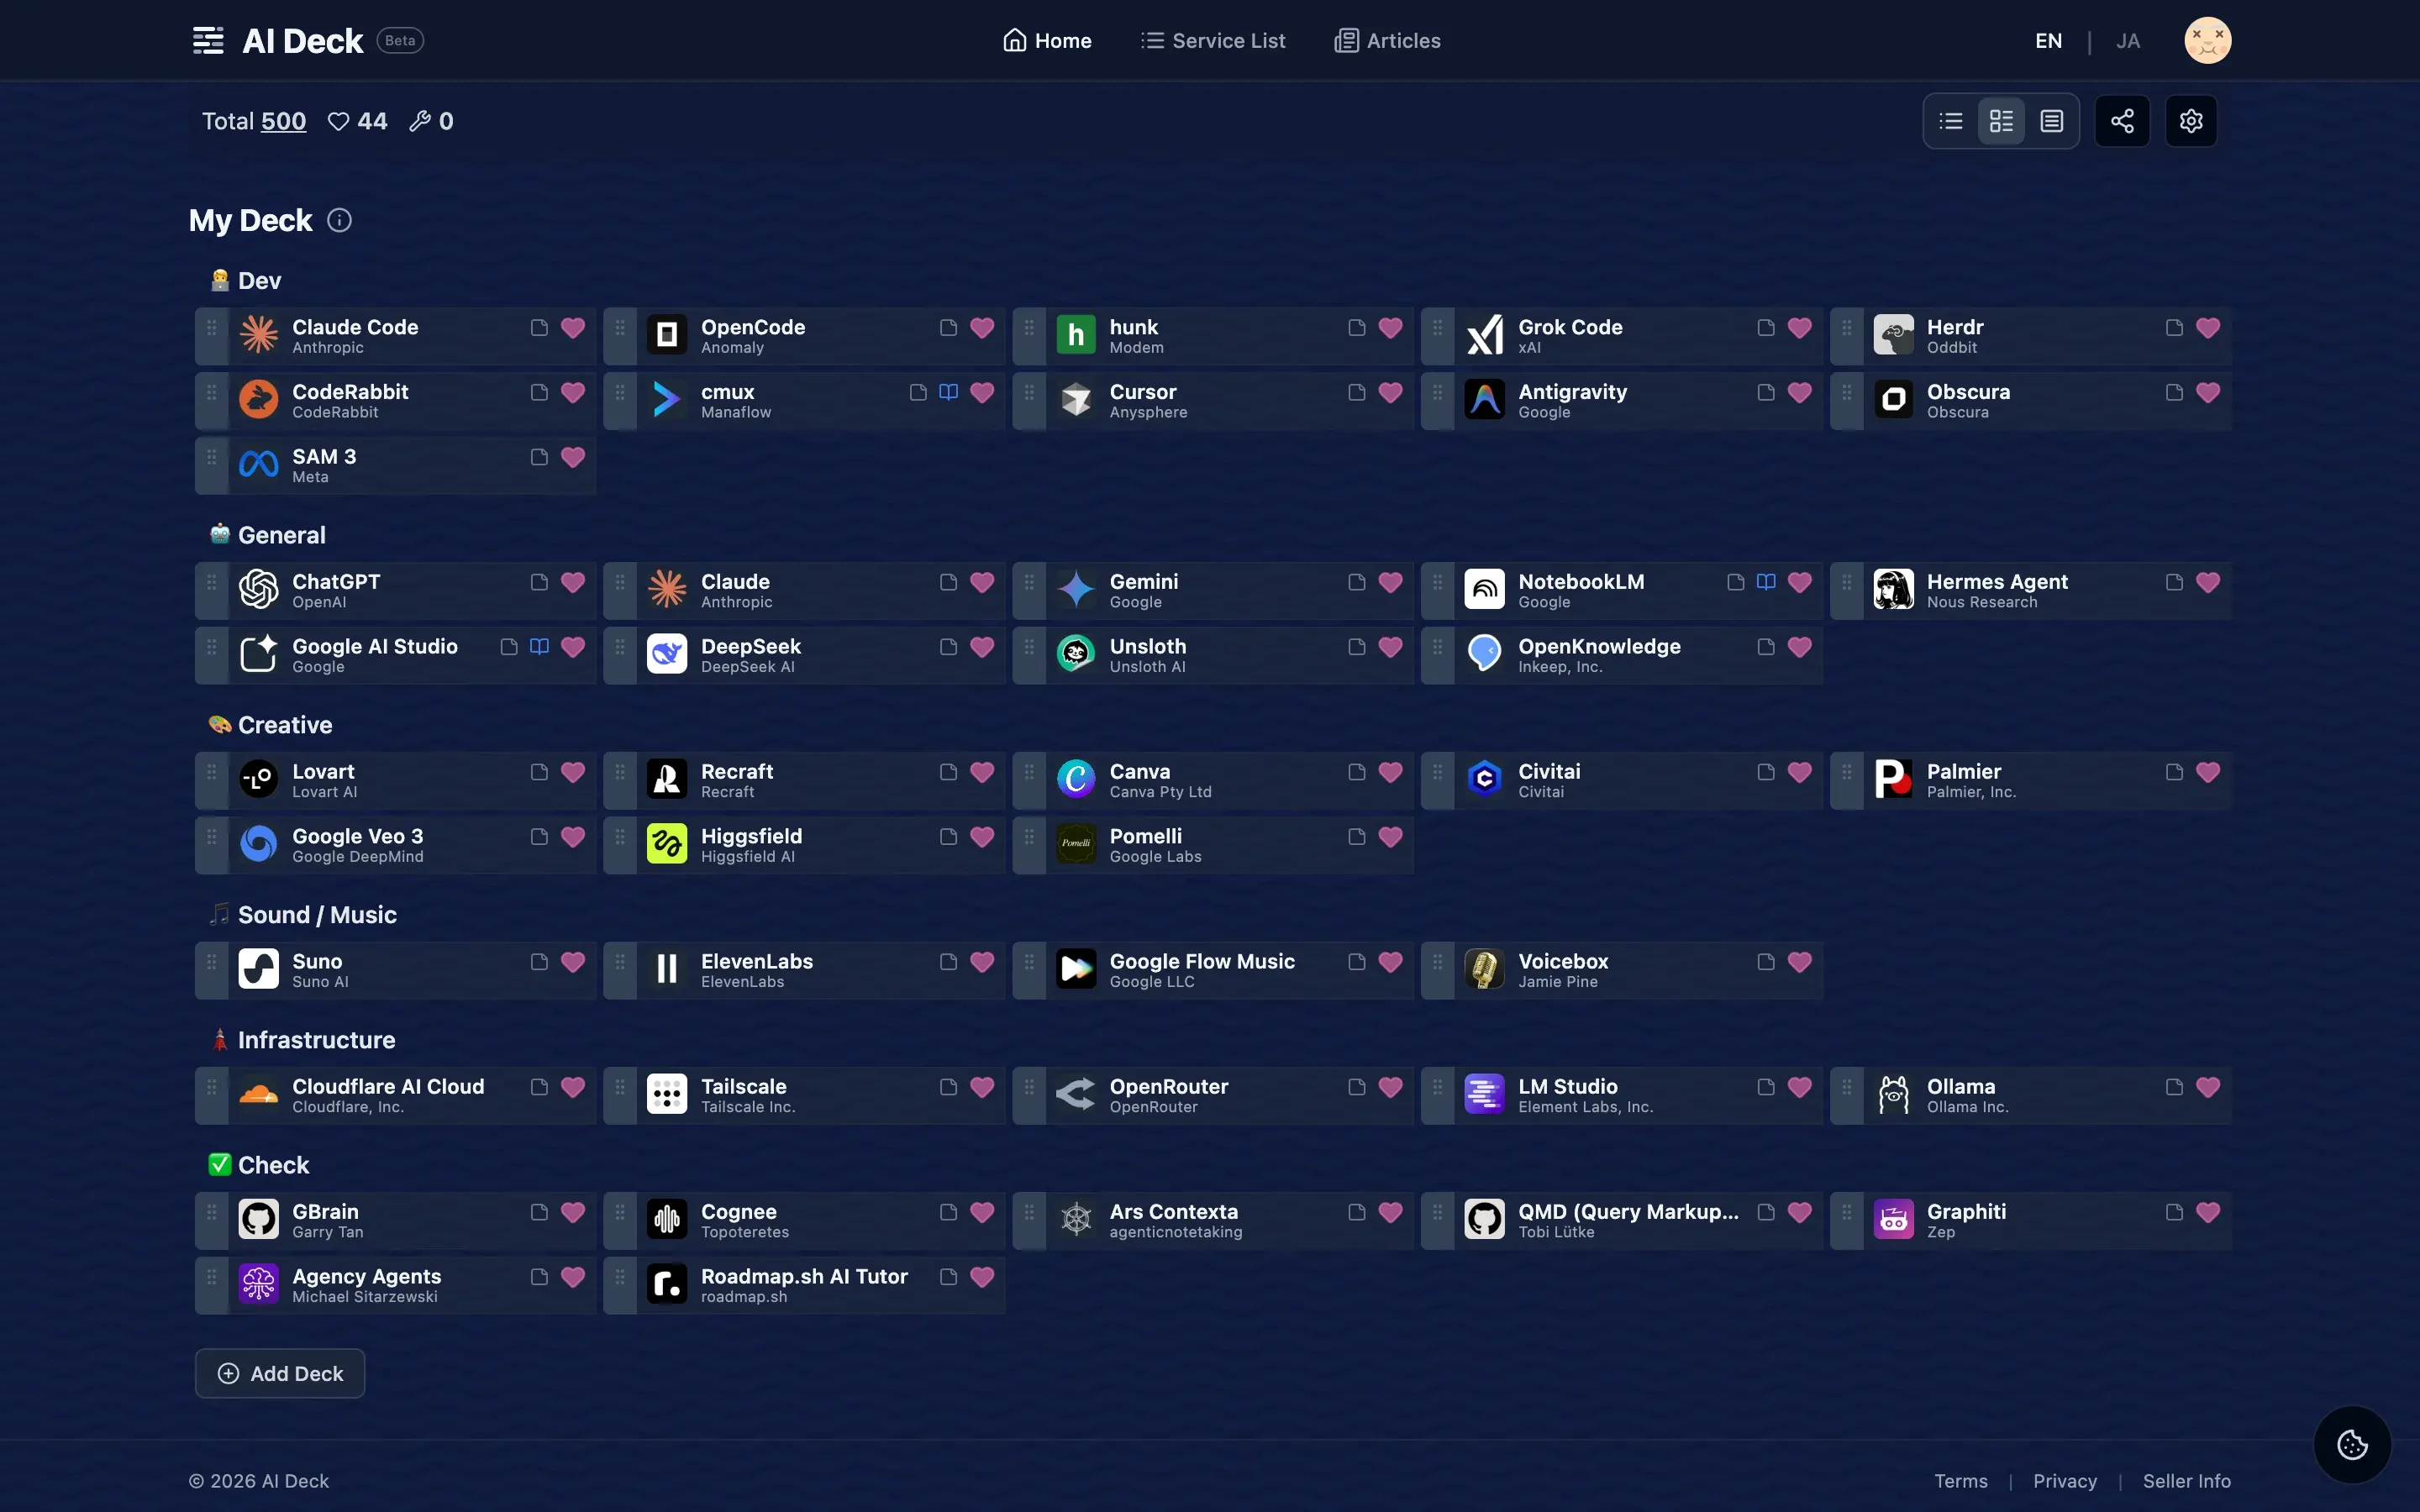Toggle favorite heart for Roadmap.sh AI Tutor

coord(982,1277)
